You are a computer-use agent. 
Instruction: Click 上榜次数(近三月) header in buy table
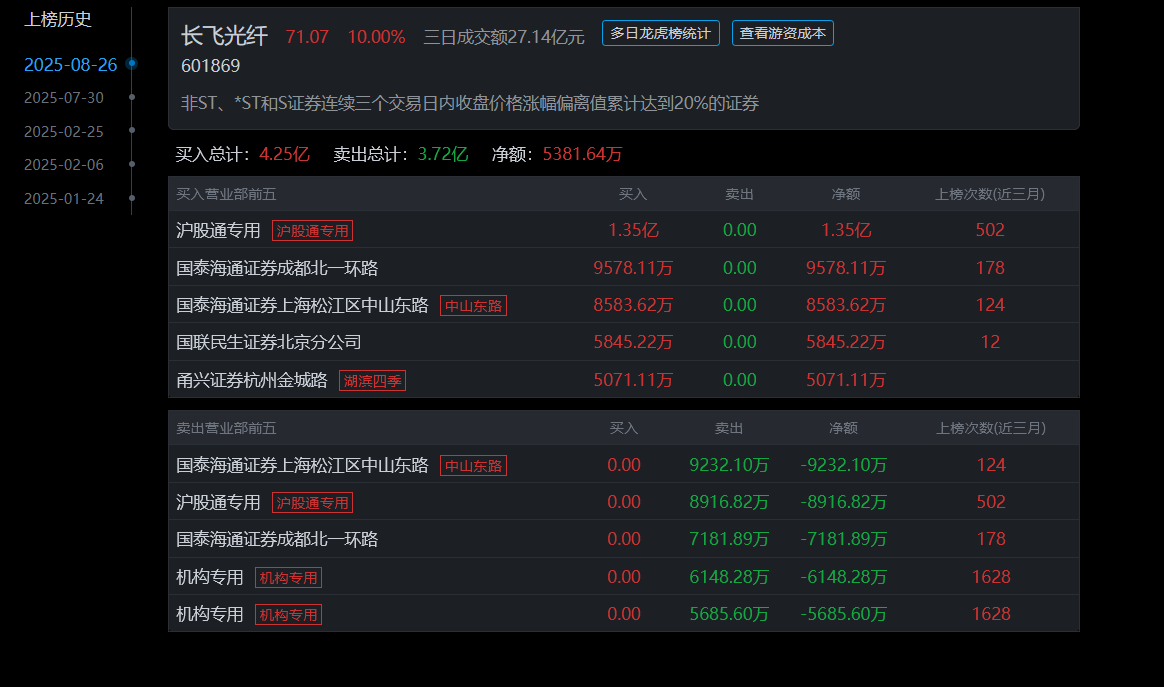[x=990, y=194]
